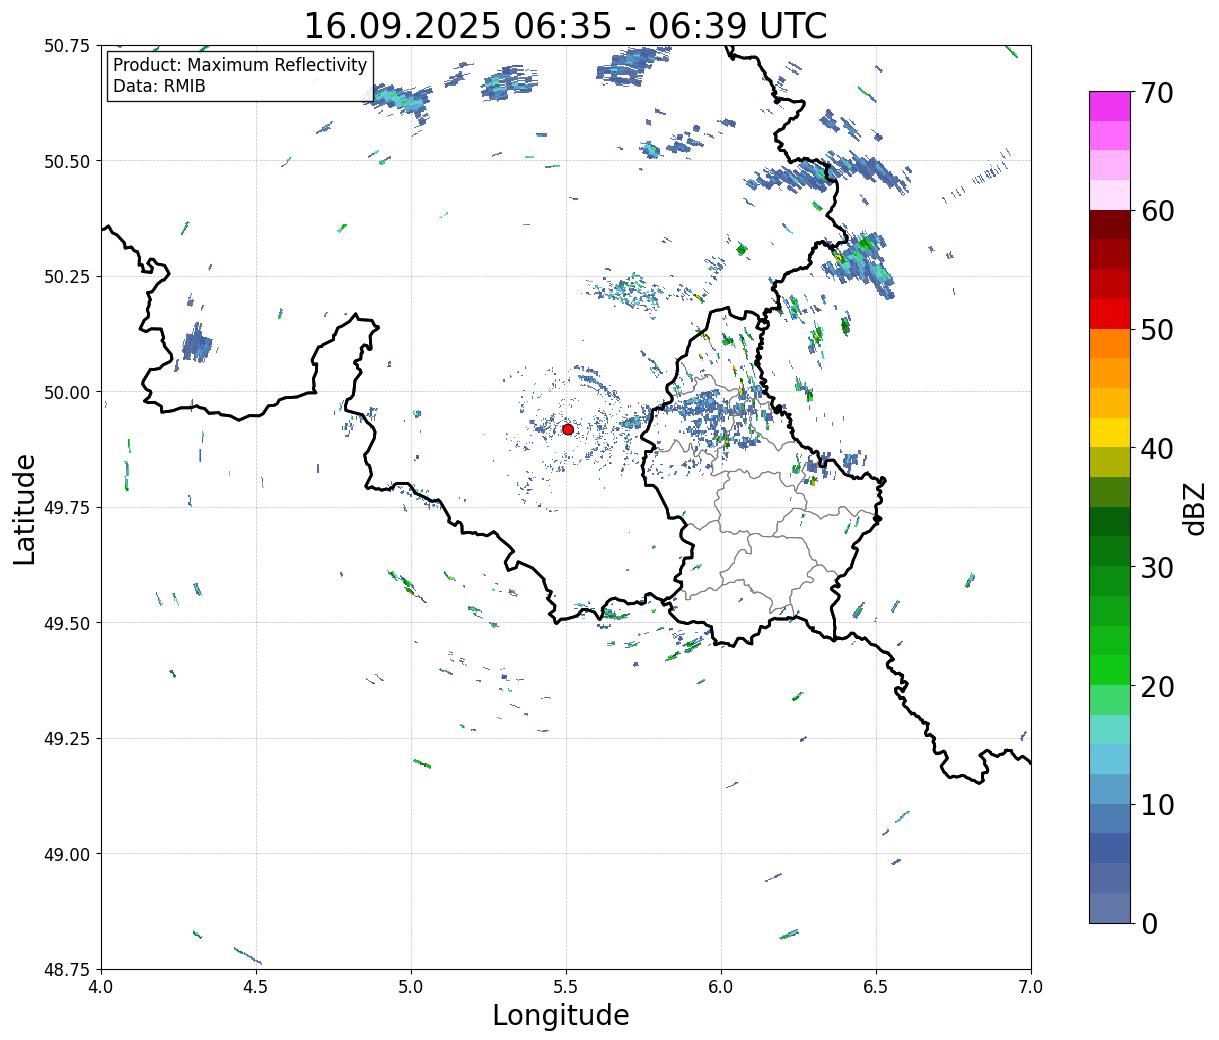Image resolution: width=1219 pixels, height=1040 pixels.
Task: Click the 49.50 latitude tick label
Action: point(67,623)
